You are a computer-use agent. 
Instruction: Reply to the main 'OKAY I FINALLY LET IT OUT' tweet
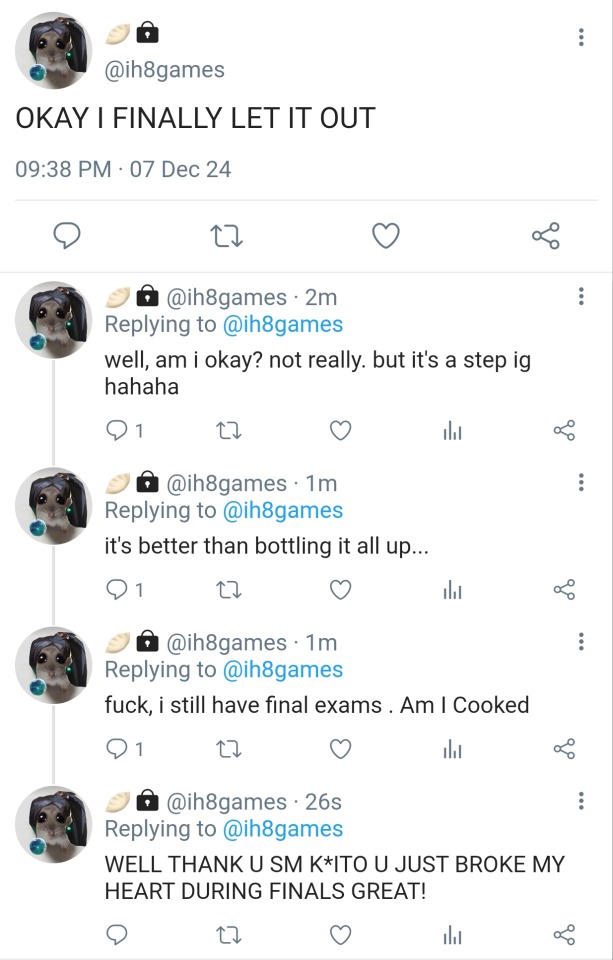pyautogui.click(x=66, y=236)
